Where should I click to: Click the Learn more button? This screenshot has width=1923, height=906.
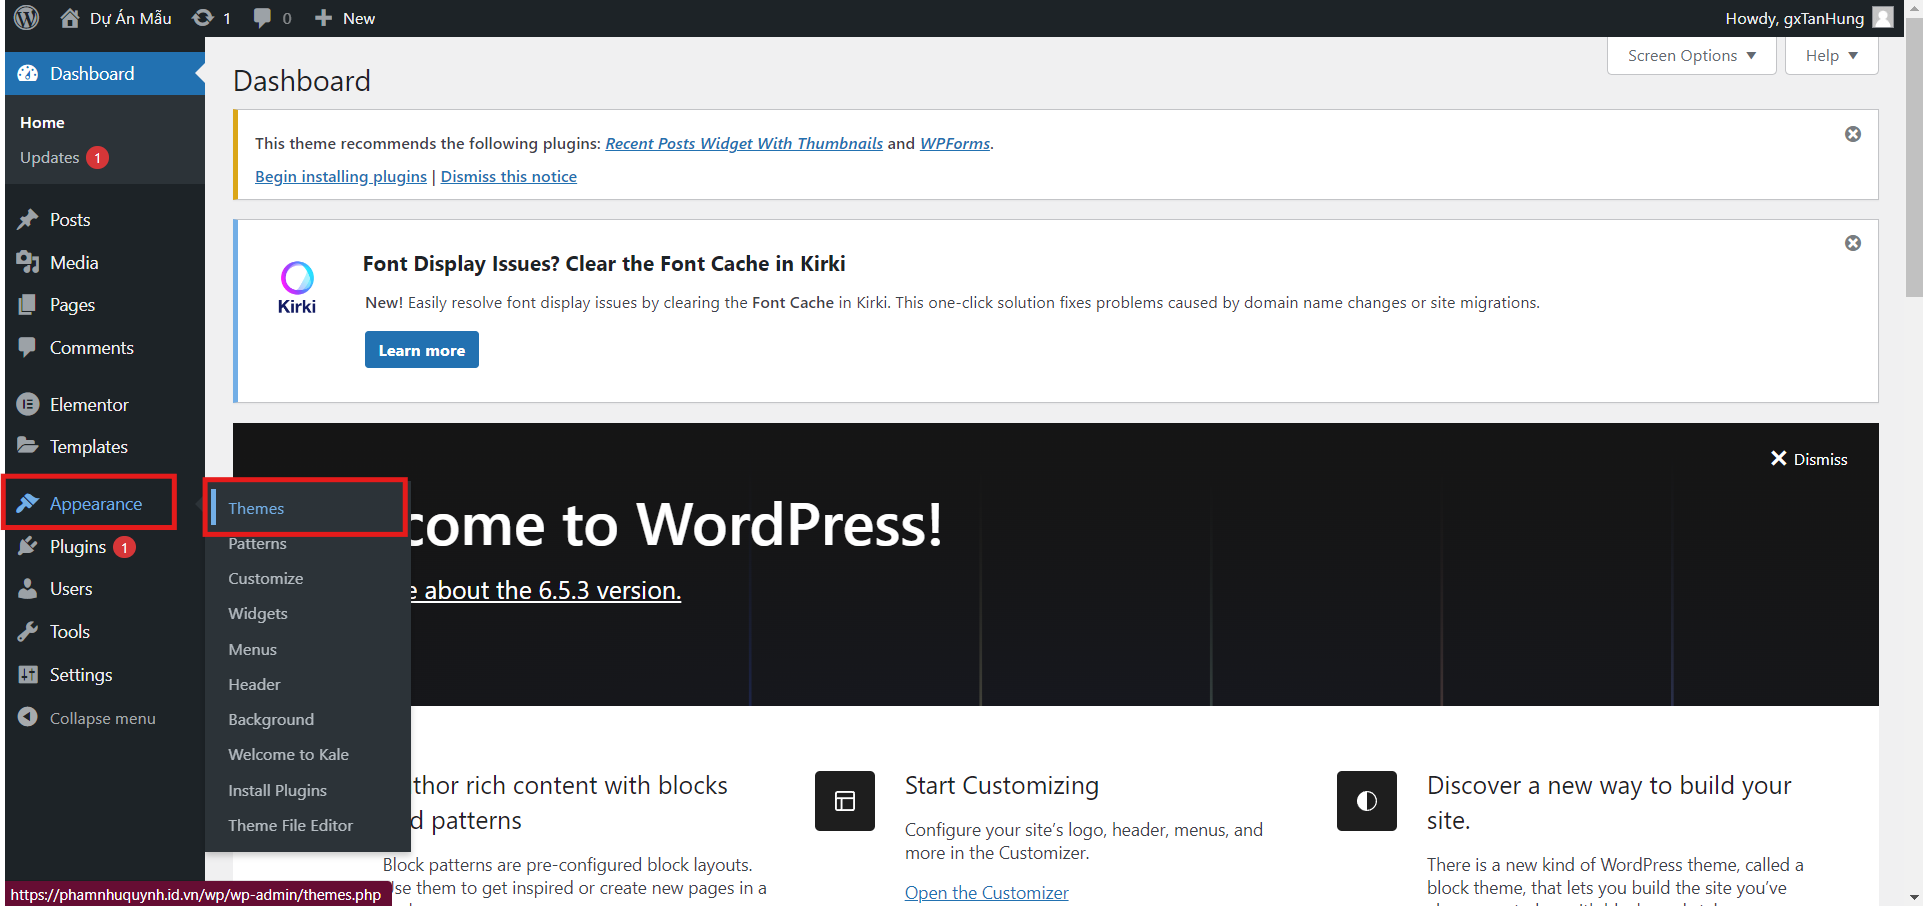tap(422, 350)
